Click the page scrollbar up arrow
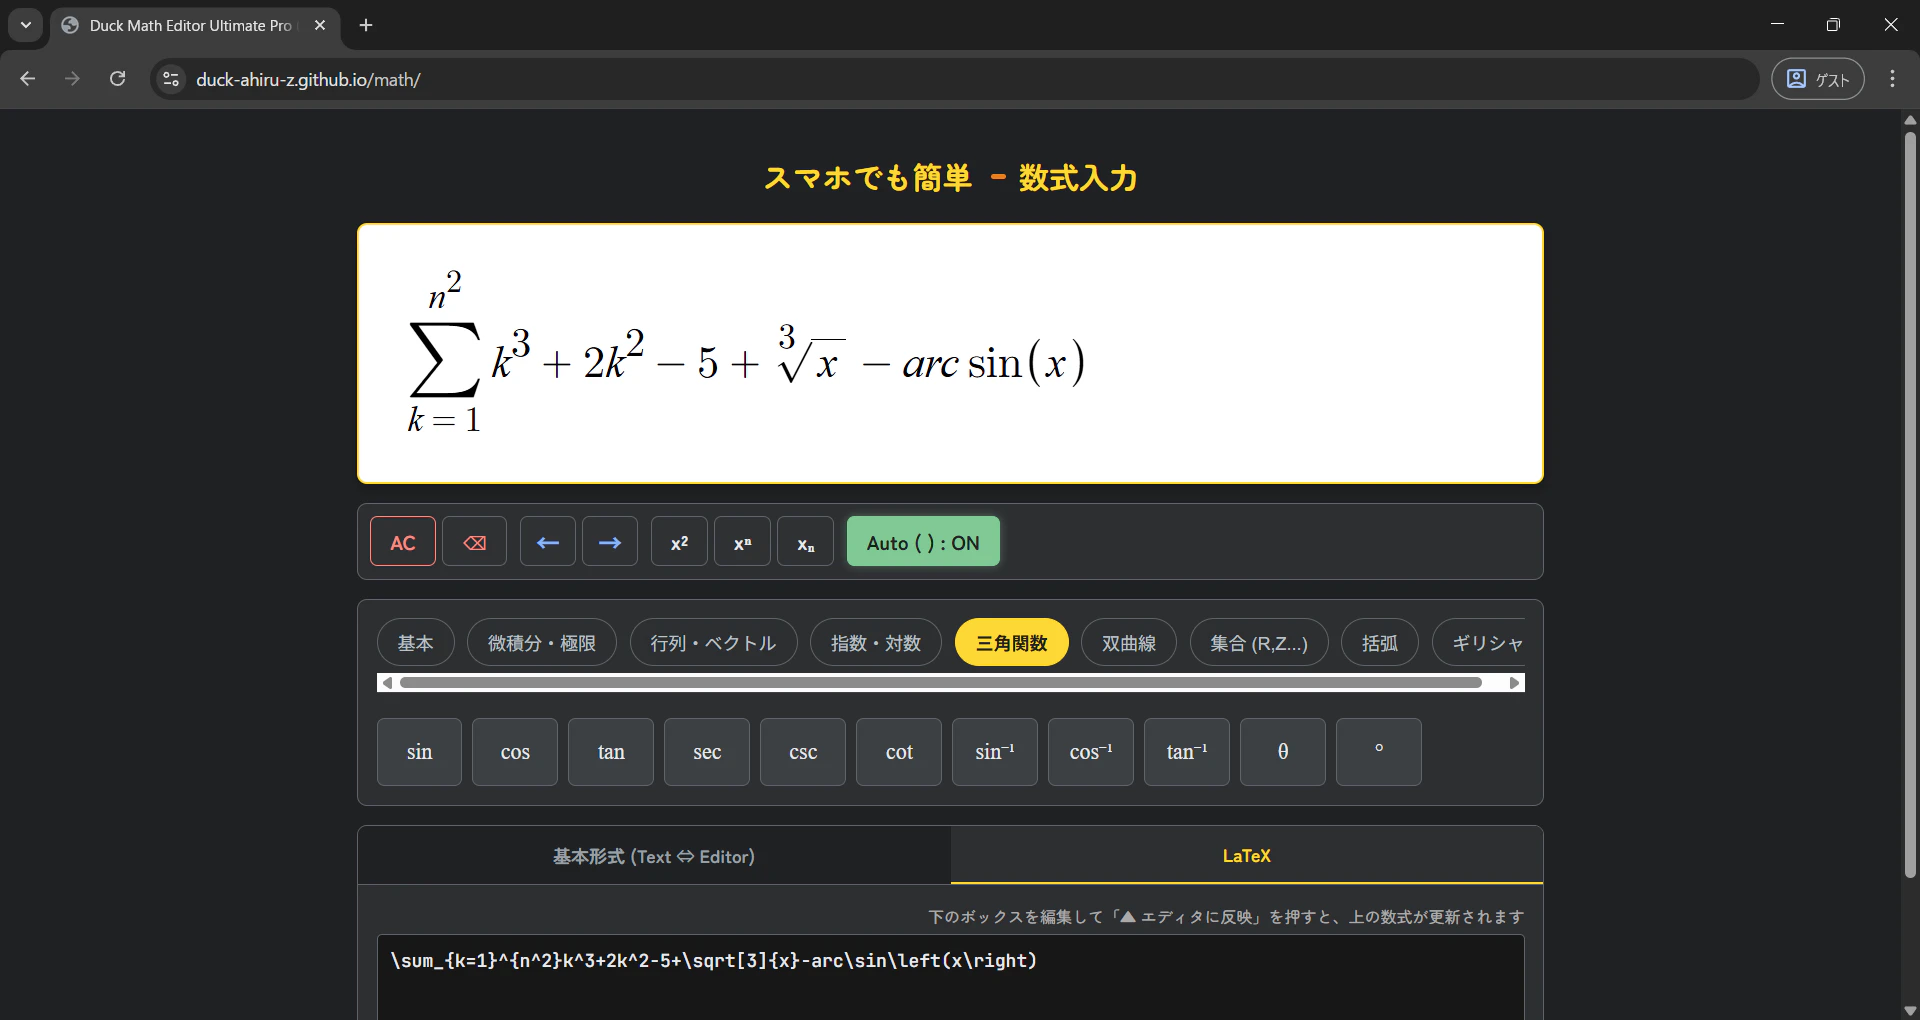Screen dimensions: 1920x1020 tap(1910, 120)
